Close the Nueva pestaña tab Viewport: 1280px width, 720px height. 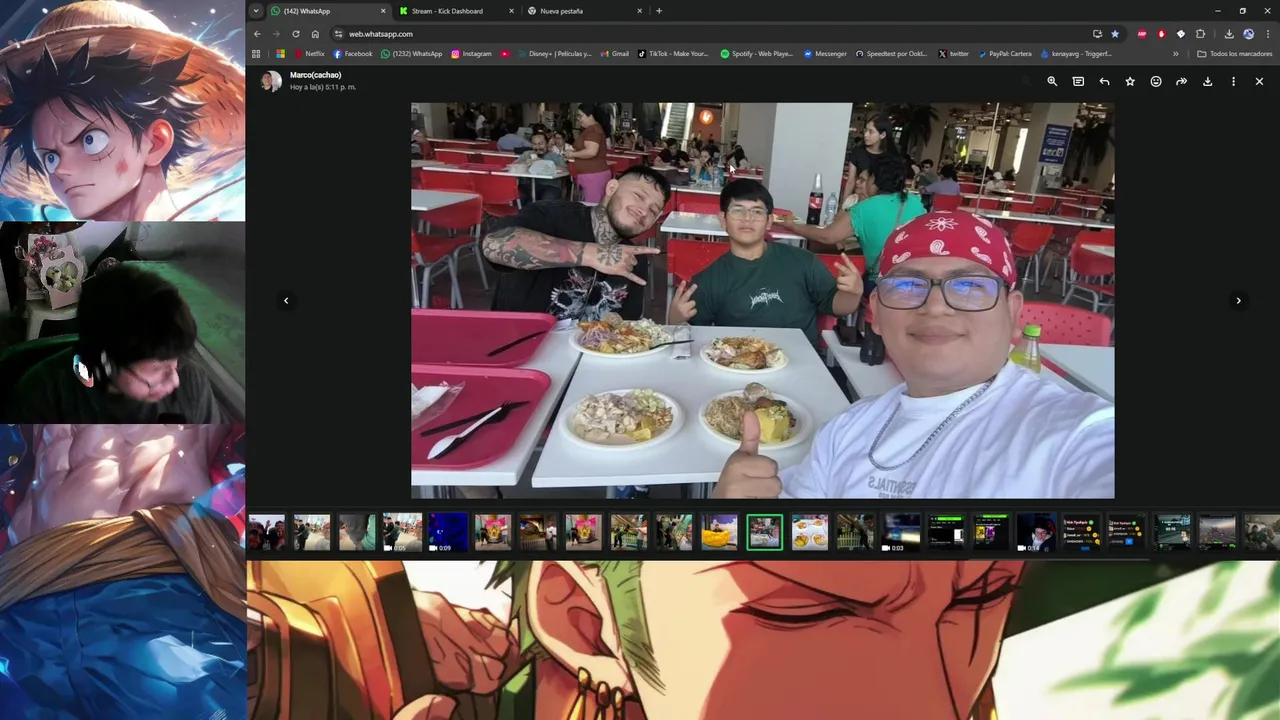coord(640,11)
